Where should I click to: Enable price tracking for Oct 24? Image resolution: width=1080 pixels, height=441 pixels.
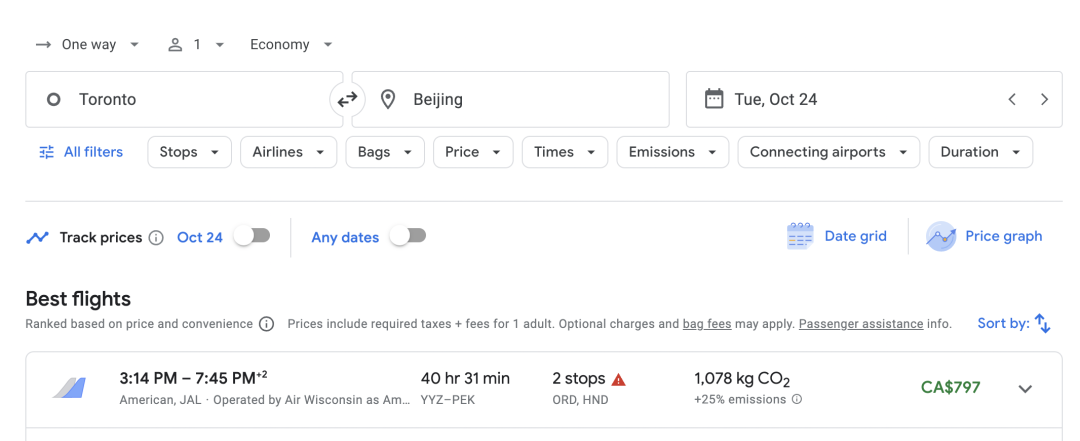pos(251,236)
